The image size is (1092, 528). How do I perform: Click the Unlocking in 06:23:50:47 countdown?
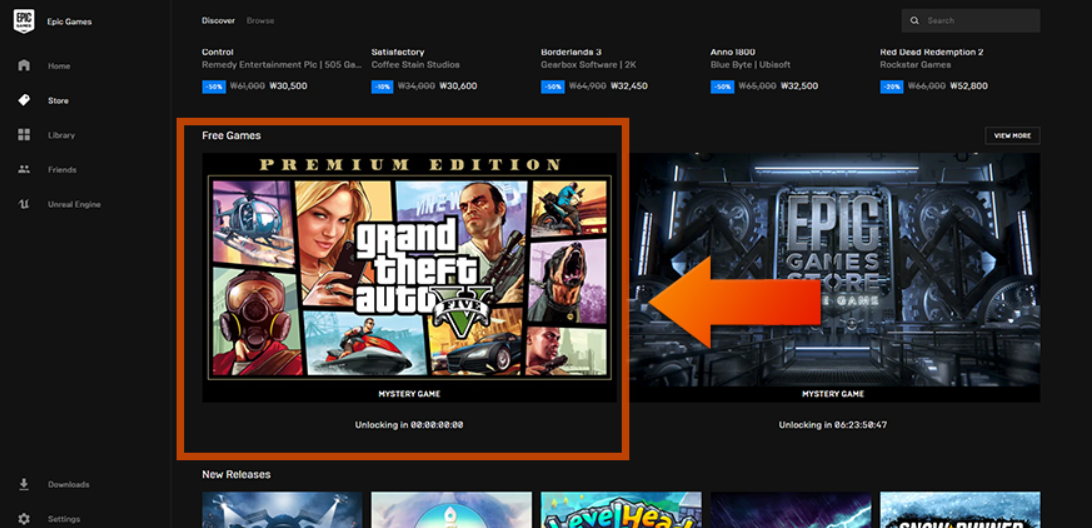833,425
